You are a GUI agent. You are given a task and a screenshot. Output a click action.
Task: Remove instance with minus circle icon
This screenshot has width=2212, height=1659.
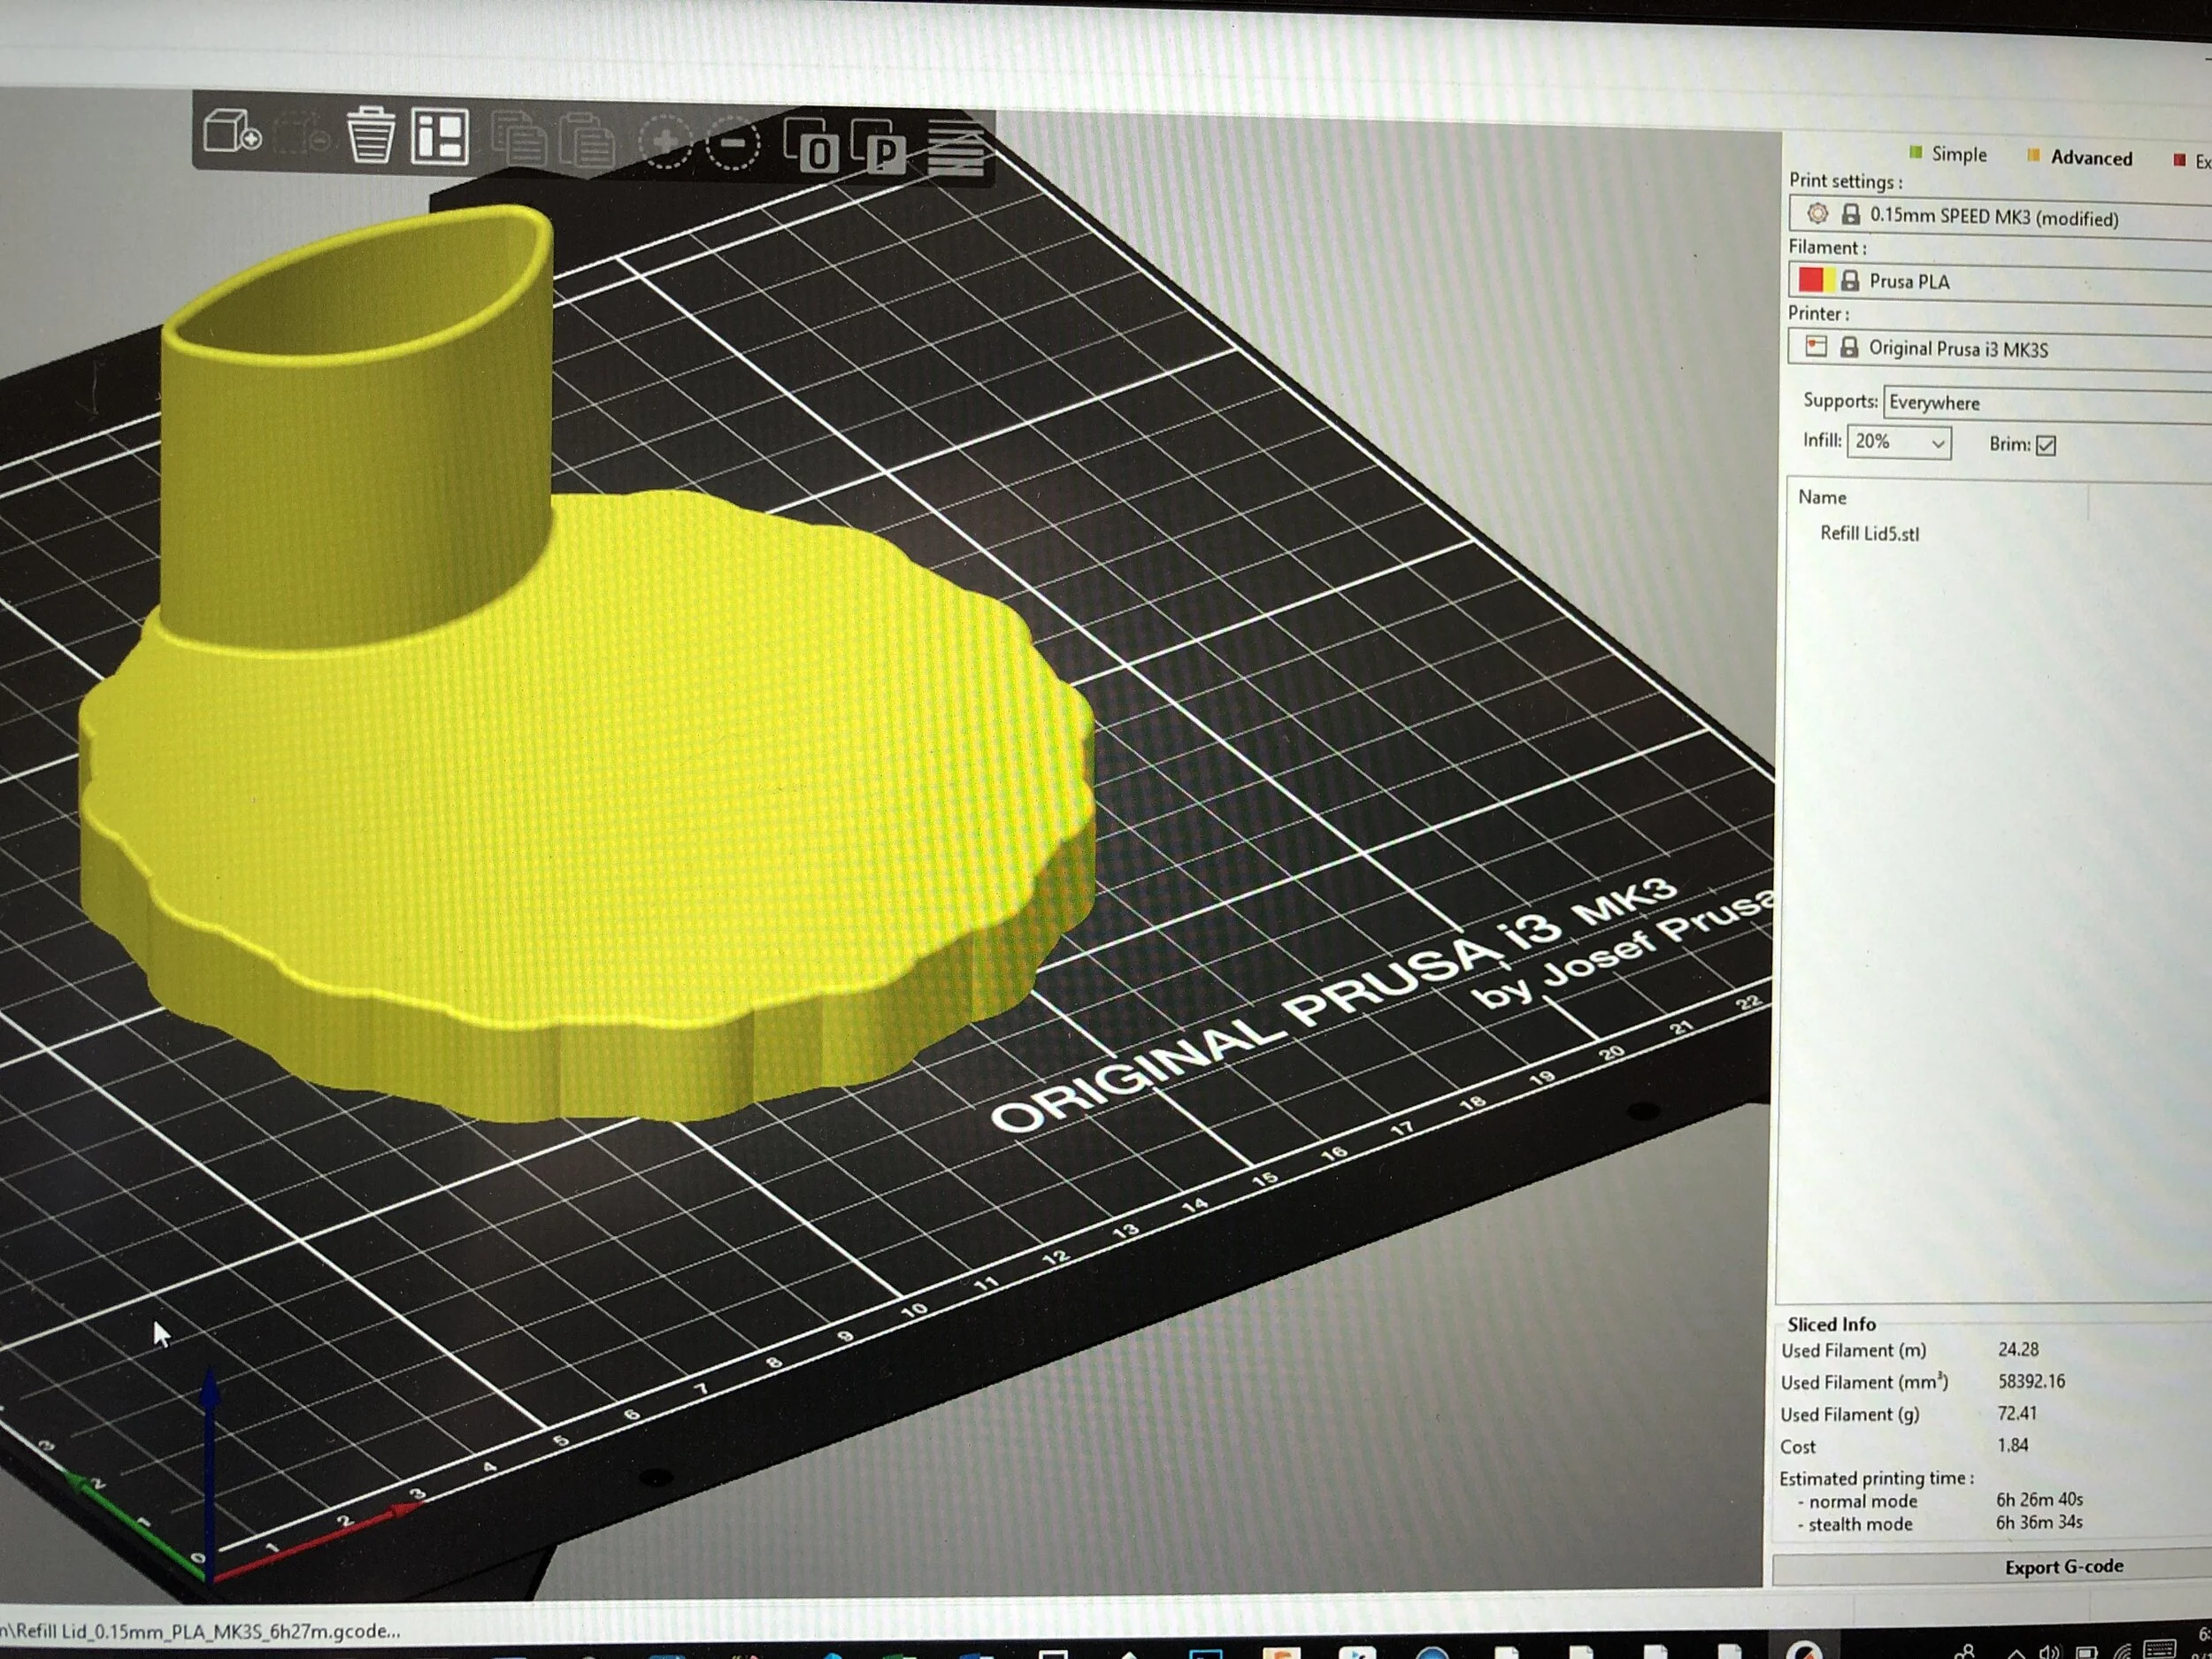tap(733, 145)
